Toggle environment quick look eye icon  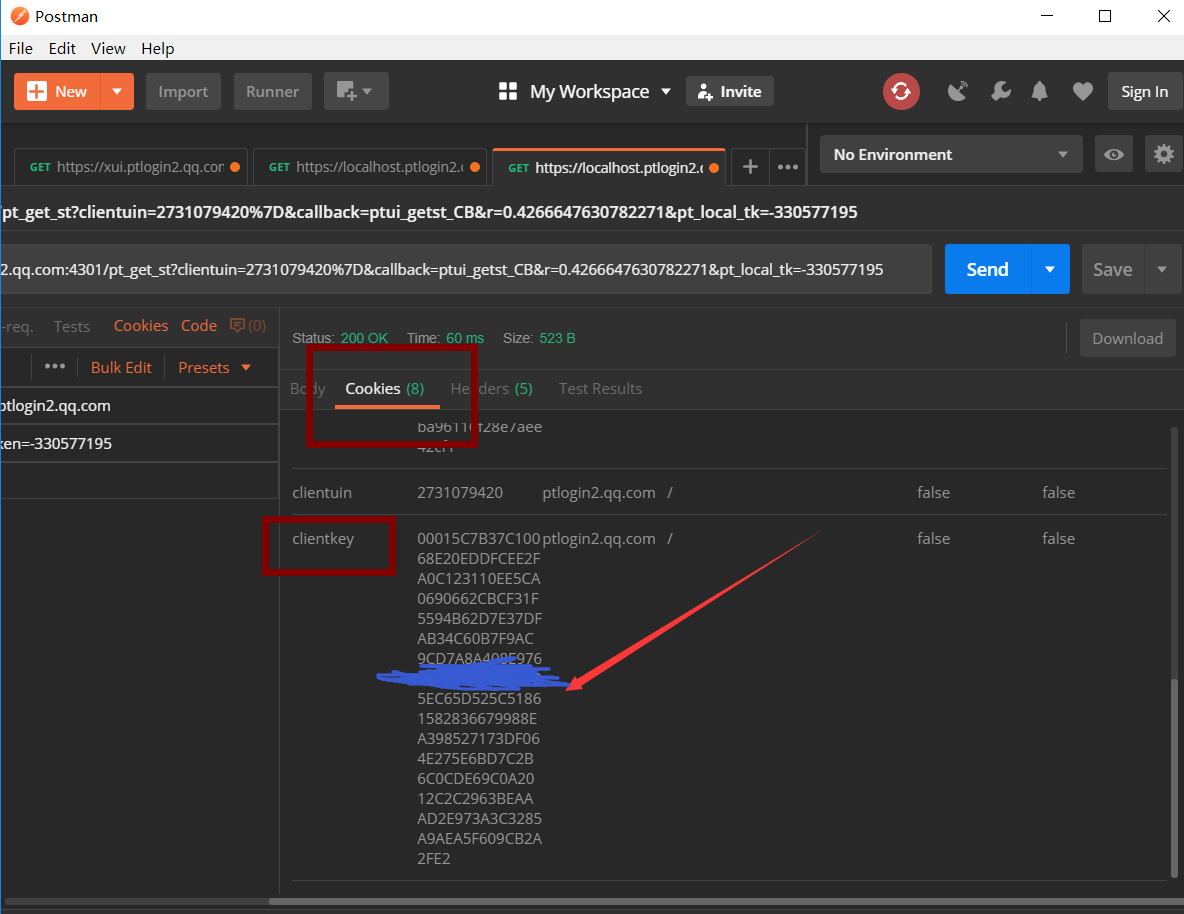point(1113,154)
